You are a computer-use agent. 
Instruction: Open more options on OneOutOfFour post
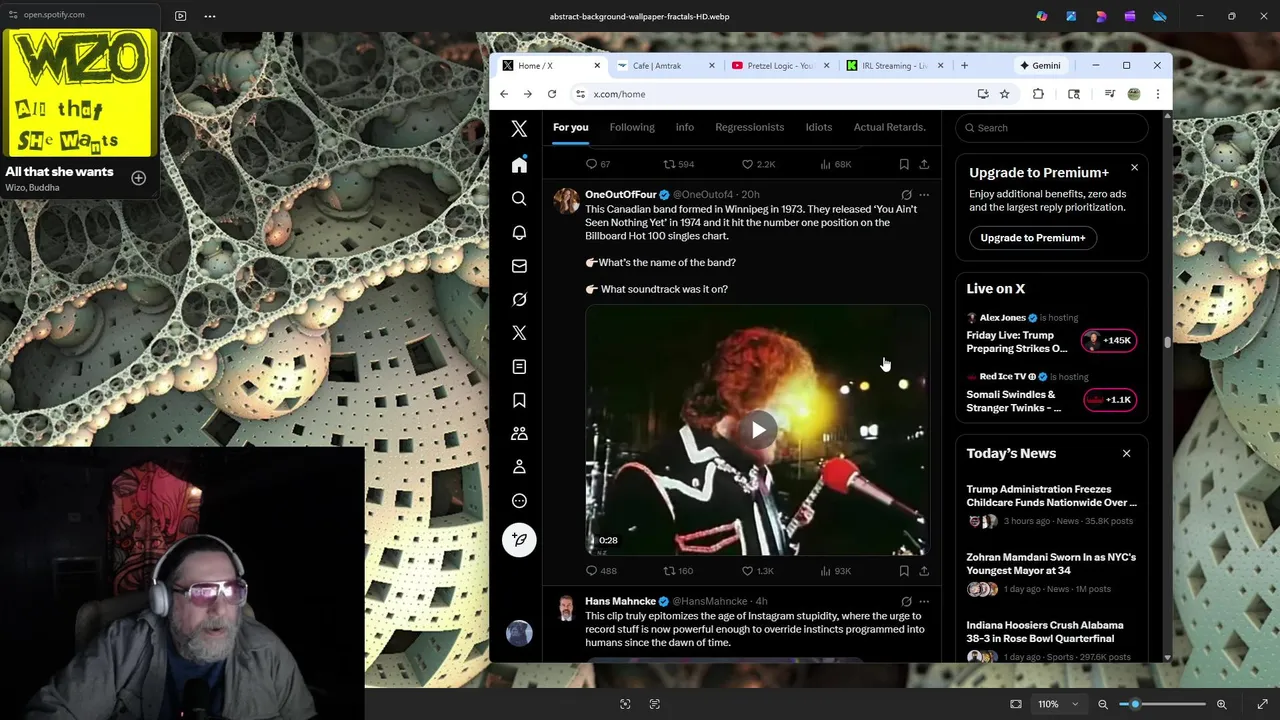[924, 195]
